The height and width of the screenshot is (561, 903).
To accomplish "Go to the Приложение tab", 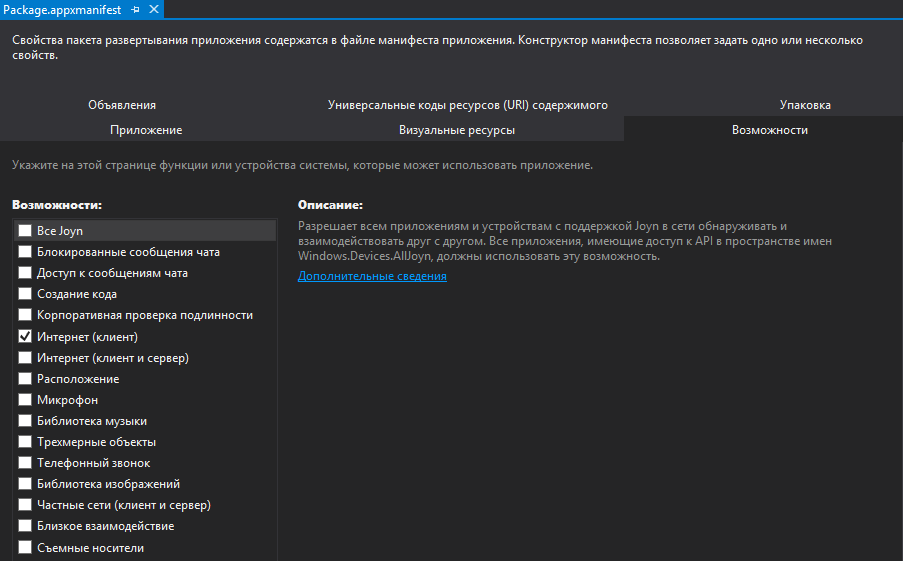I will point(146,130).
